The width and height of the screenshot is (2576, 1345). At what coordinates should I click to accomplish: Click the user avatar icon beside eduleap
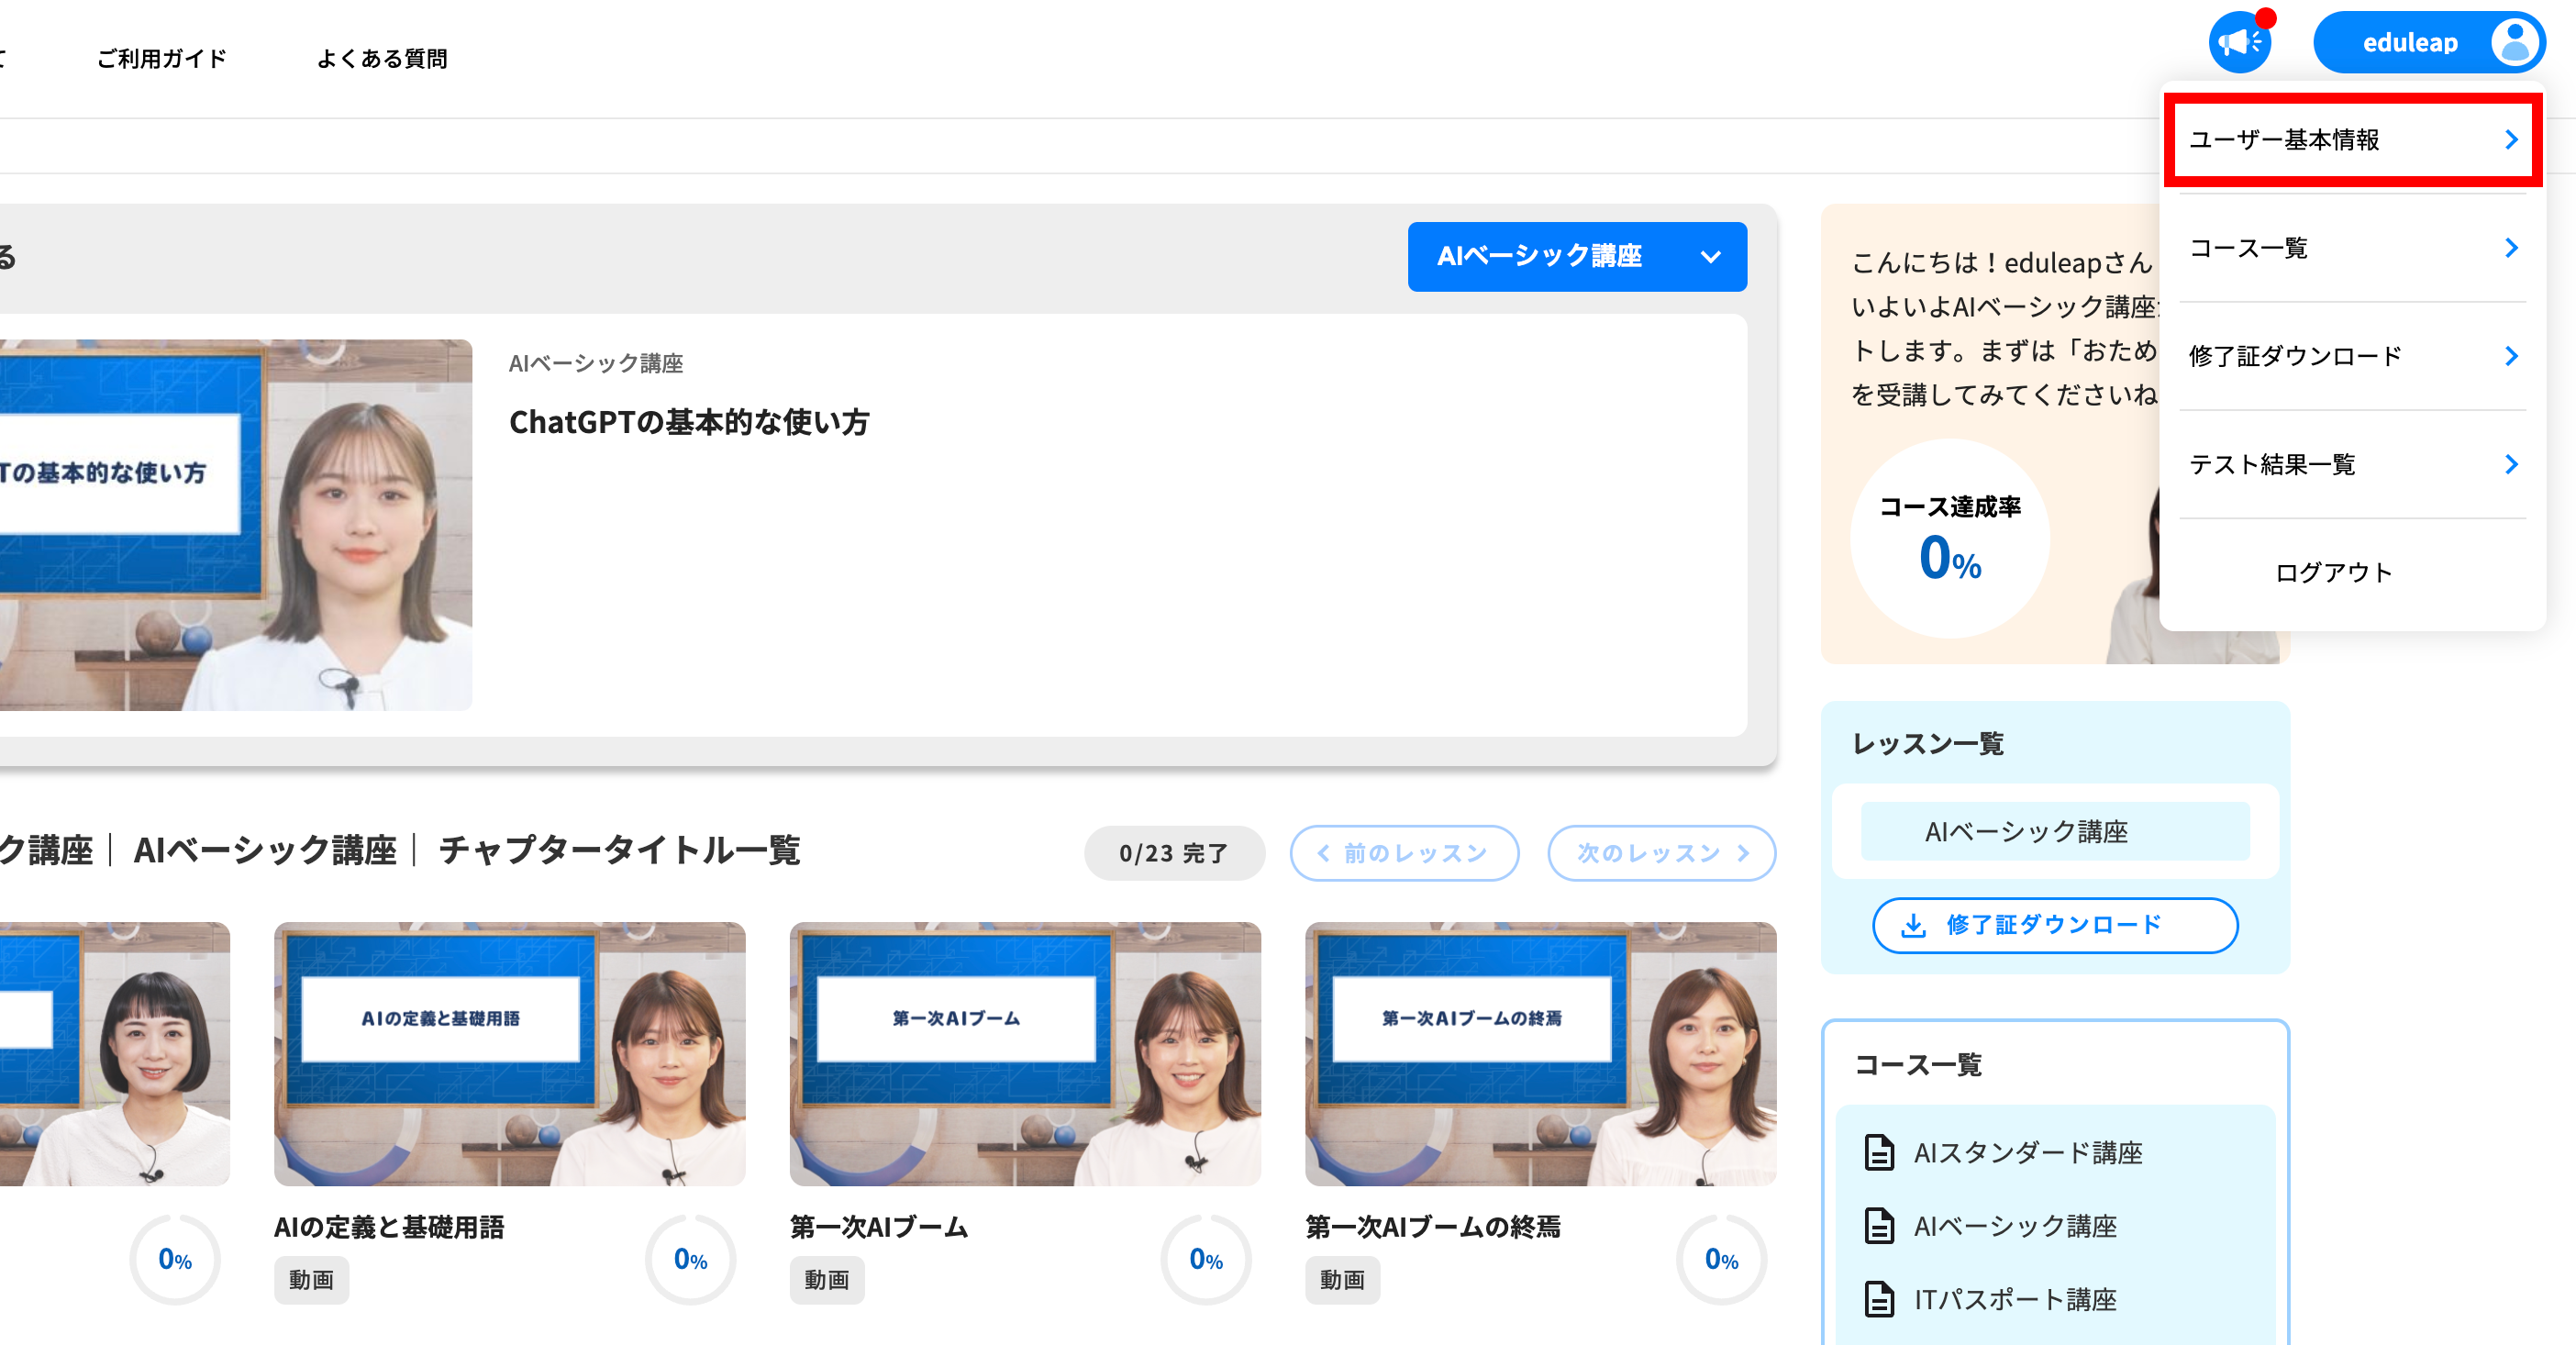pos(2515,42)
